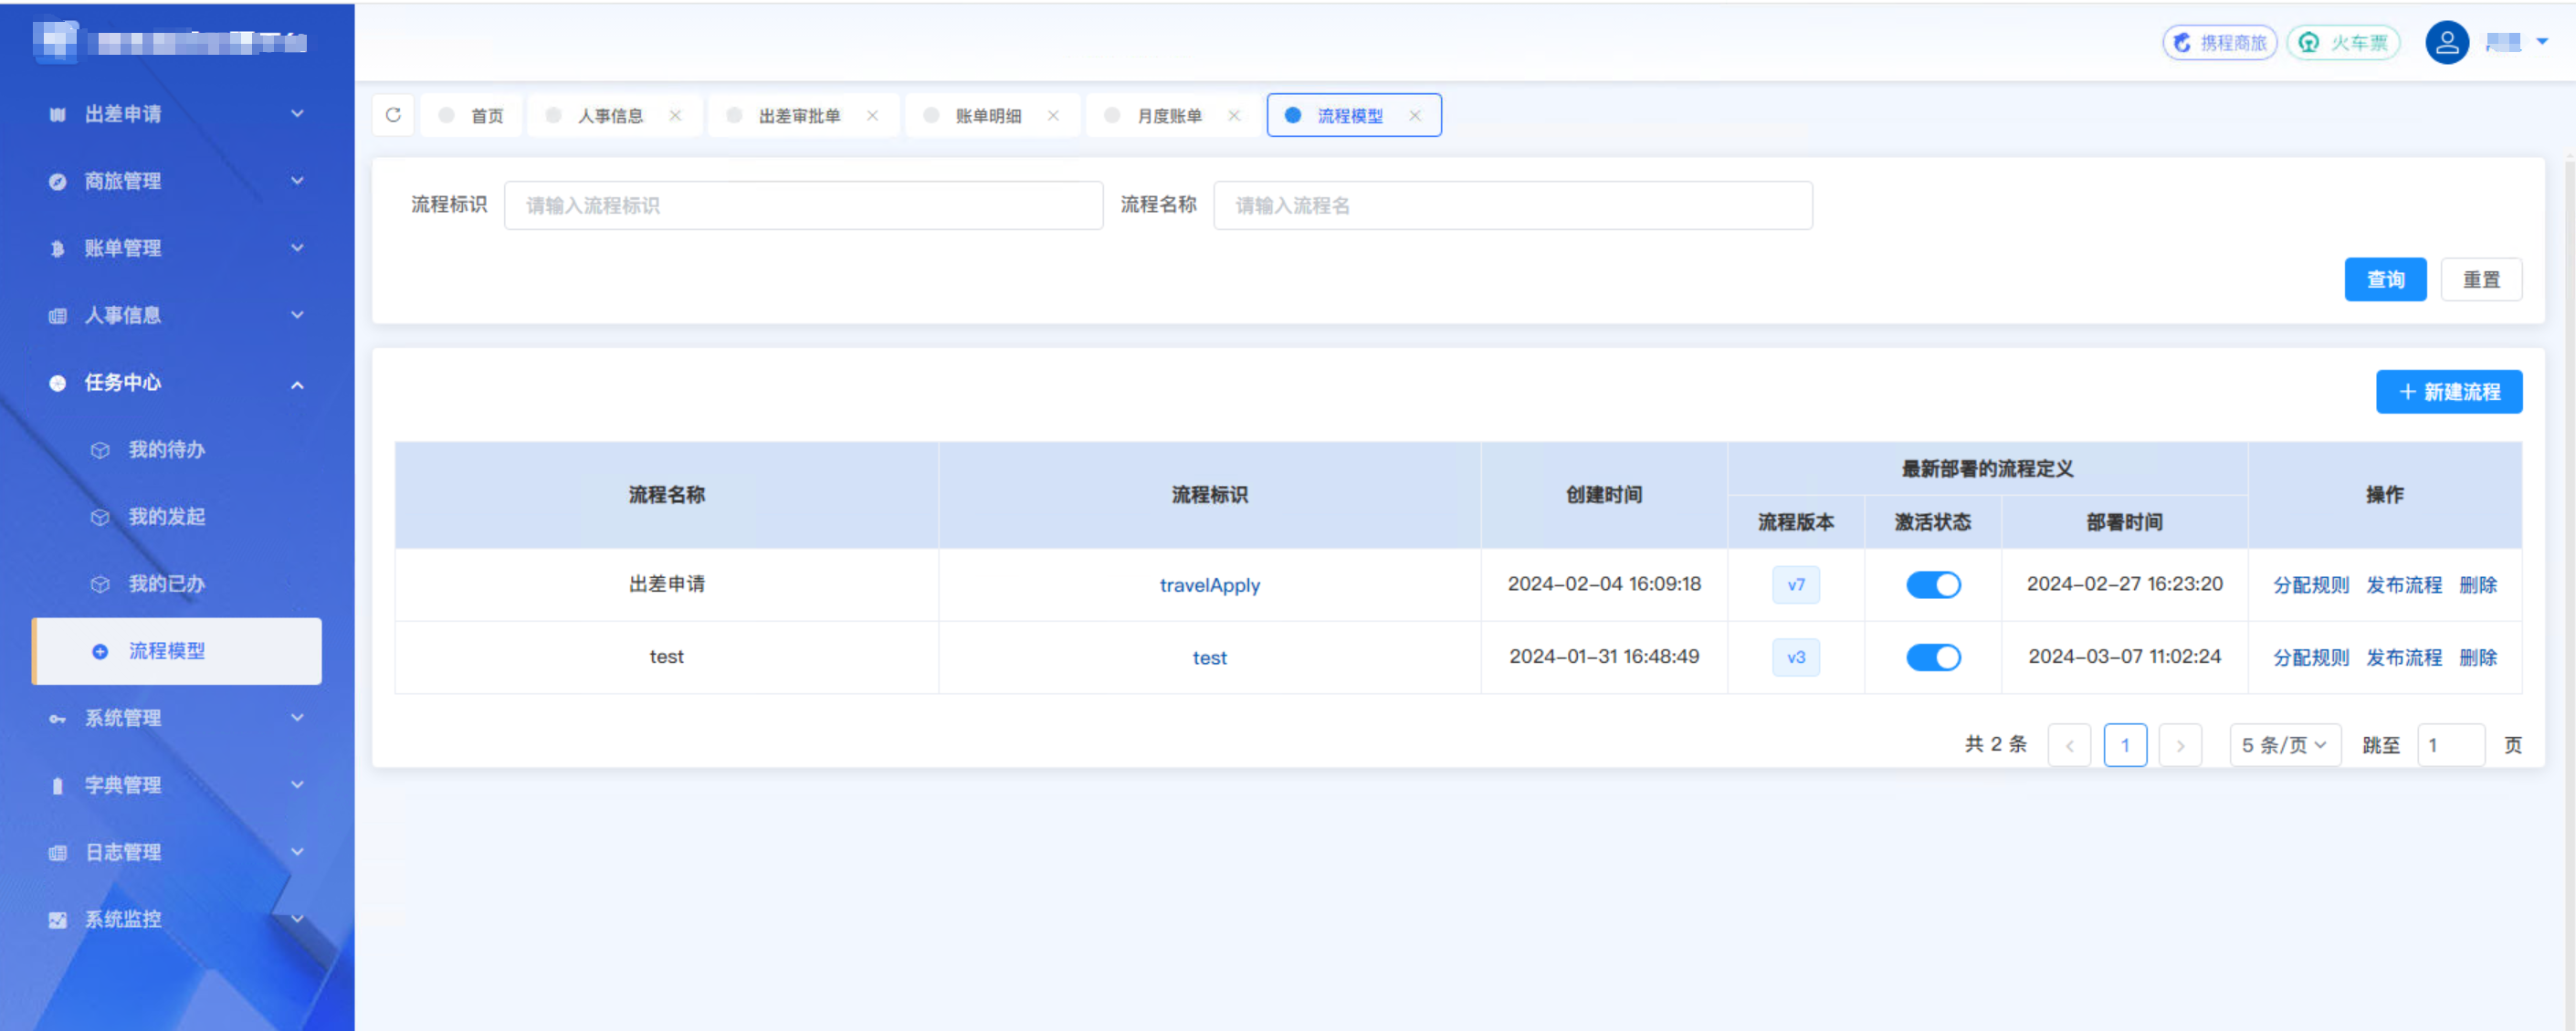Screen dimensions: 2576x1031
Task: Expand the 商旅管理 sidebar menu
Action: click(x=297, y=181)
